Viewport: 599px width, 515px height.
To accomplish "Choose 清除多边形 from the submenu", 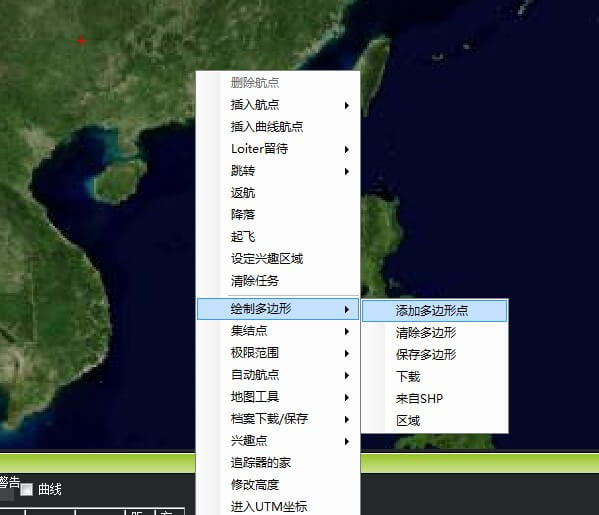I will (x=434, y=333).
